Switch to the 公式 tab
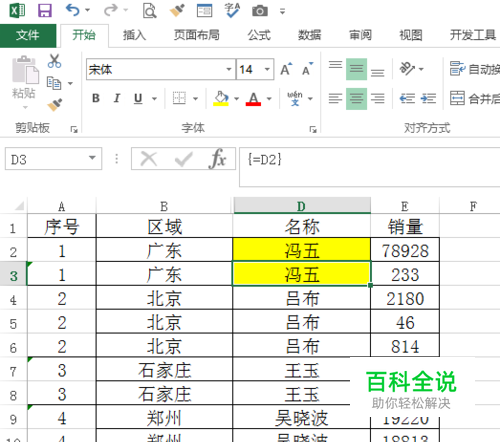The width and height of the screenshot is (500, 442). point(259,35)
